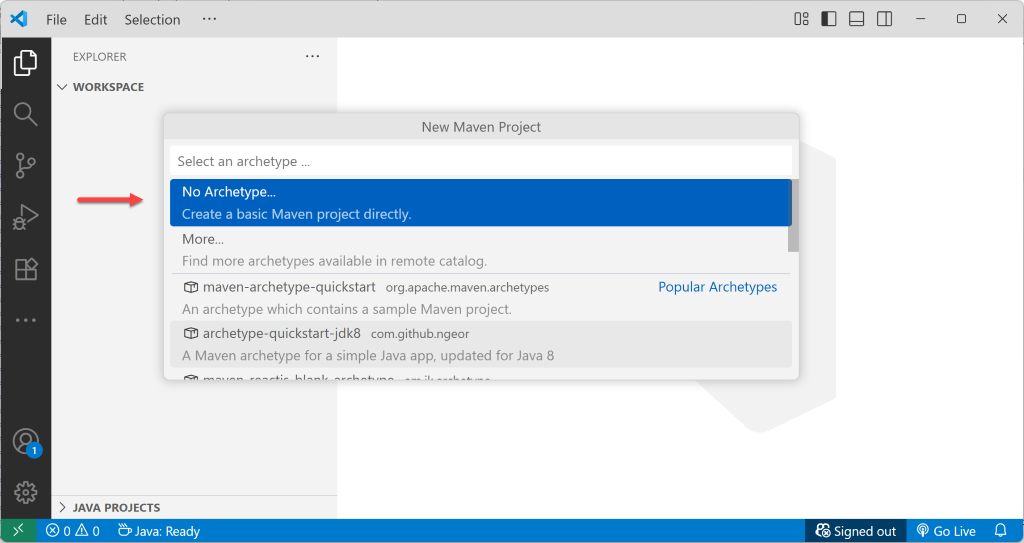The image size is (1024, 543).
Task: Open Explorer views and more actions menu
Action: (x=312, y=57)
